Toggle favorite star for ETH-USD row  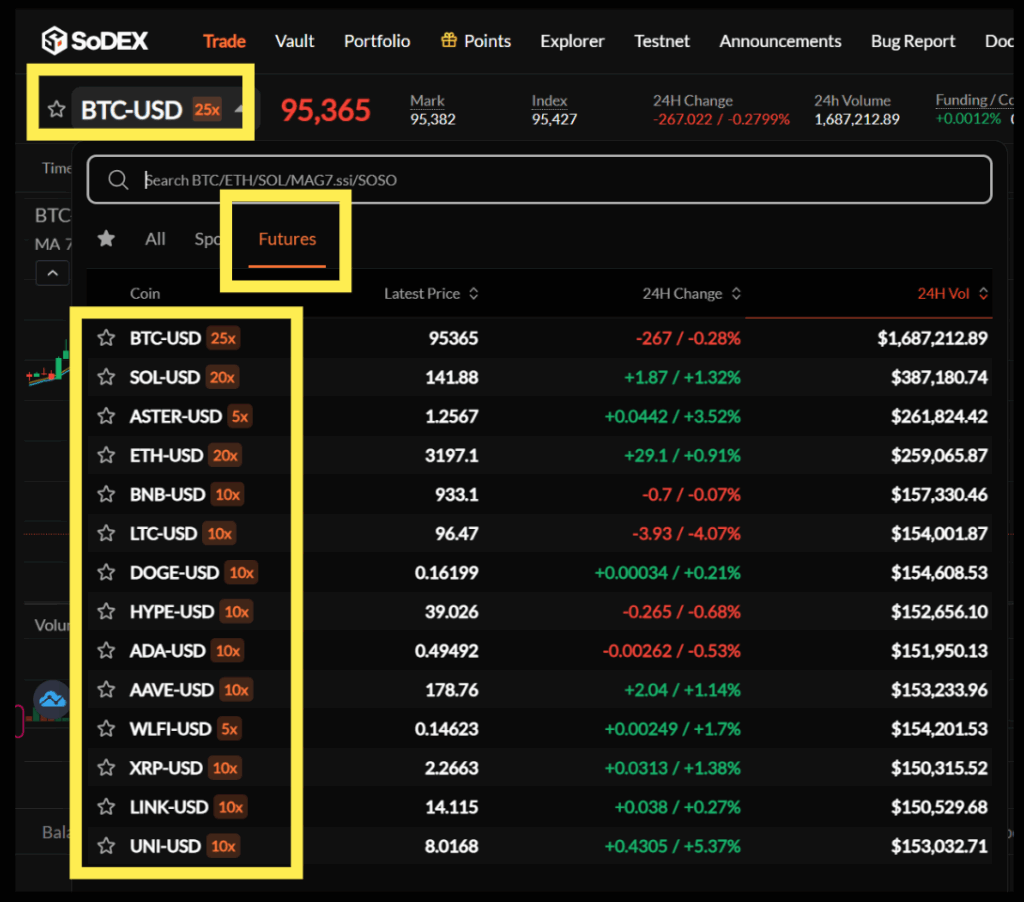[106, 455]
